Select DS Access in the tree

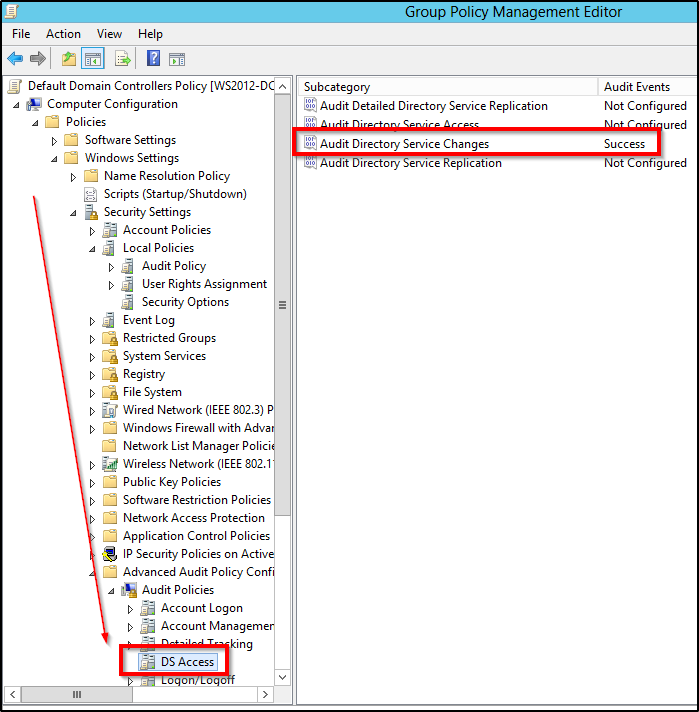click(x=187, y=661)
